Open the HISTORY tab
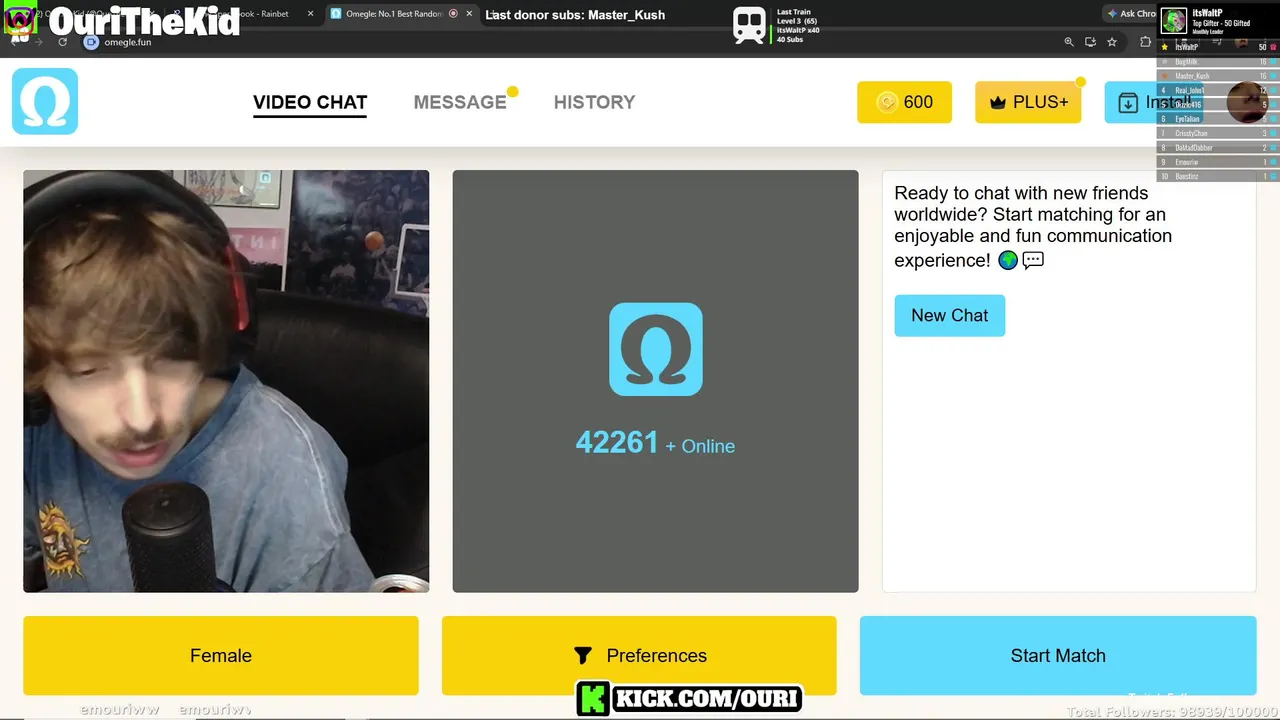The height and width of the screenshot is (720, 1280). click(x=594, y=102)
